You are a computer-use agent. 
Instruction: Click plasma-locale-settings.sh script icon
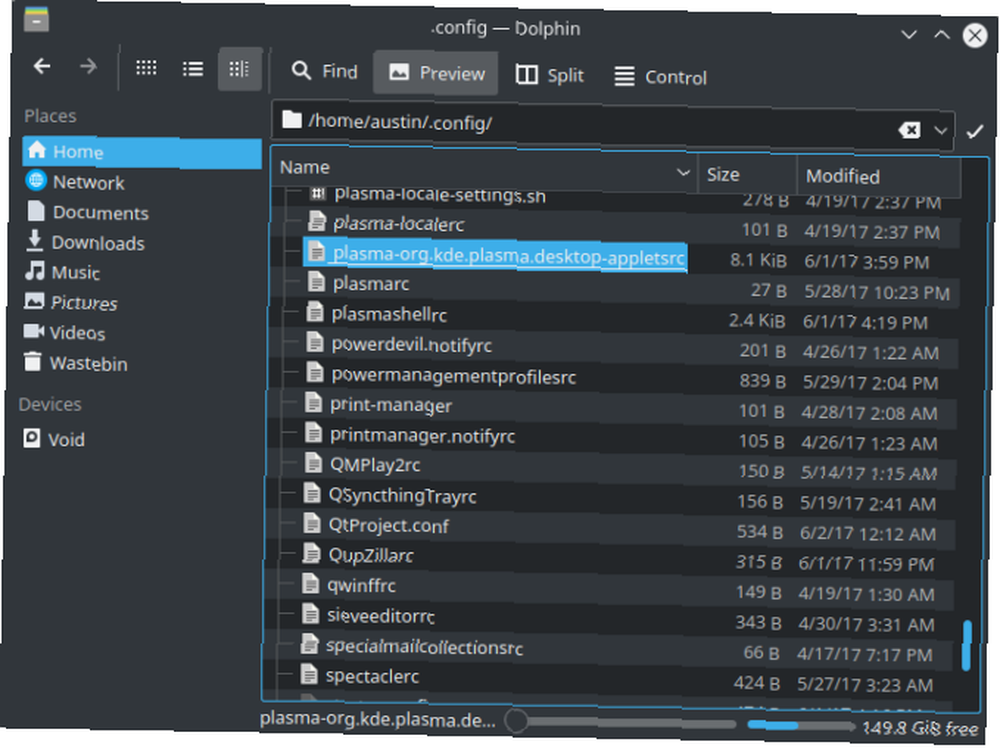click(318, 193)
